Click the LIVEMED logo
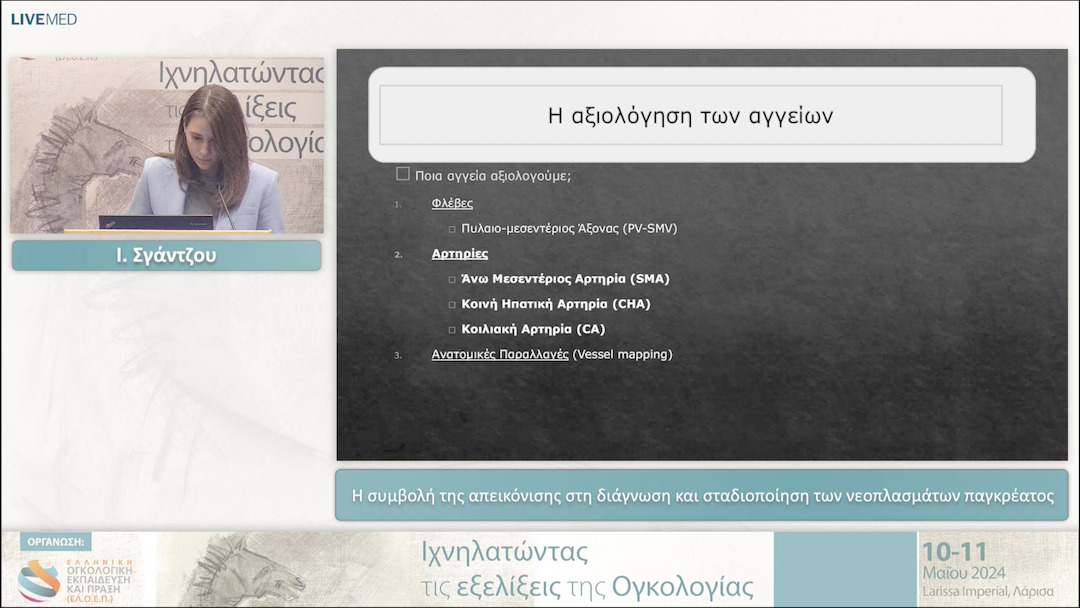 tap(42, 17)
